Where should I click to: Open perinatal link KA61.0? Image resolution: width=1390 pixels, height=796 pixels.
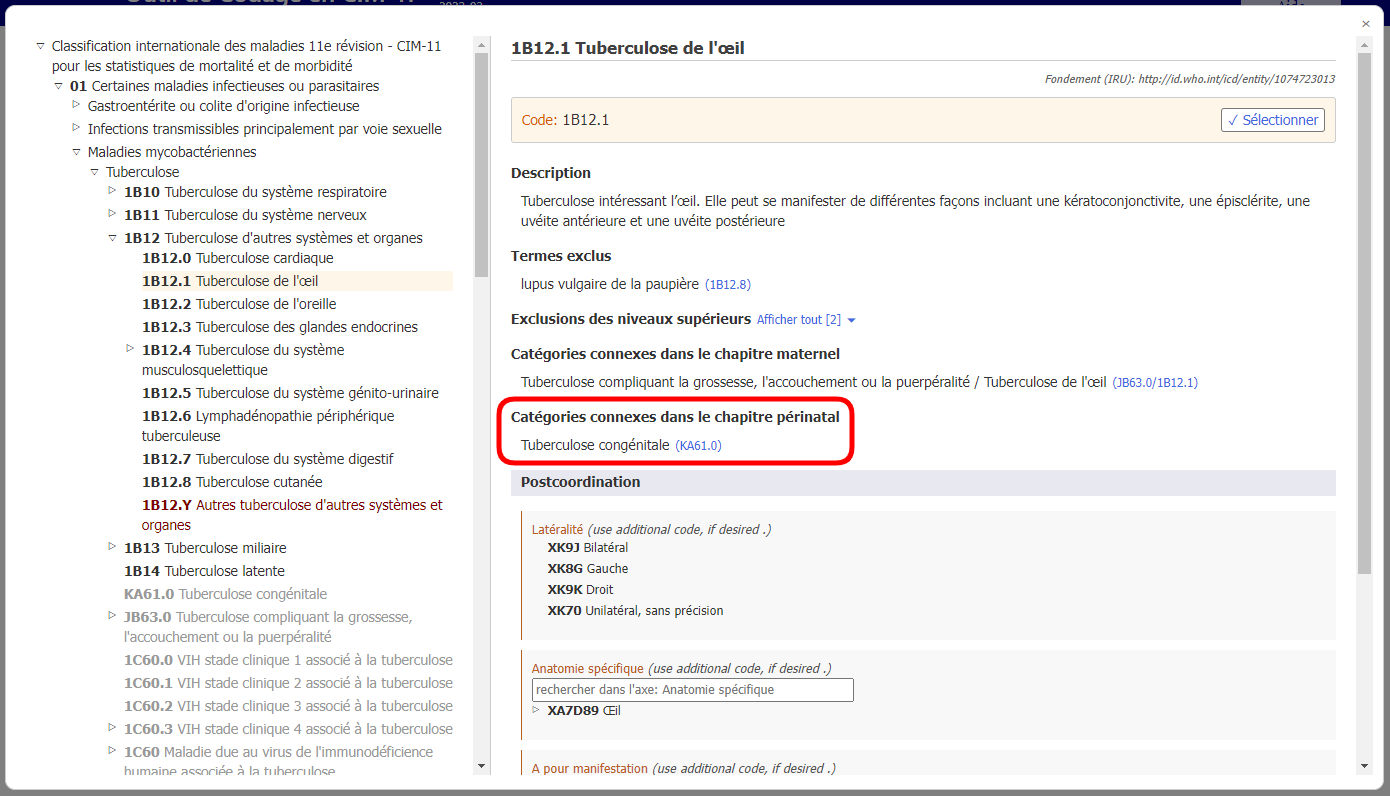(x=699, y=446)
